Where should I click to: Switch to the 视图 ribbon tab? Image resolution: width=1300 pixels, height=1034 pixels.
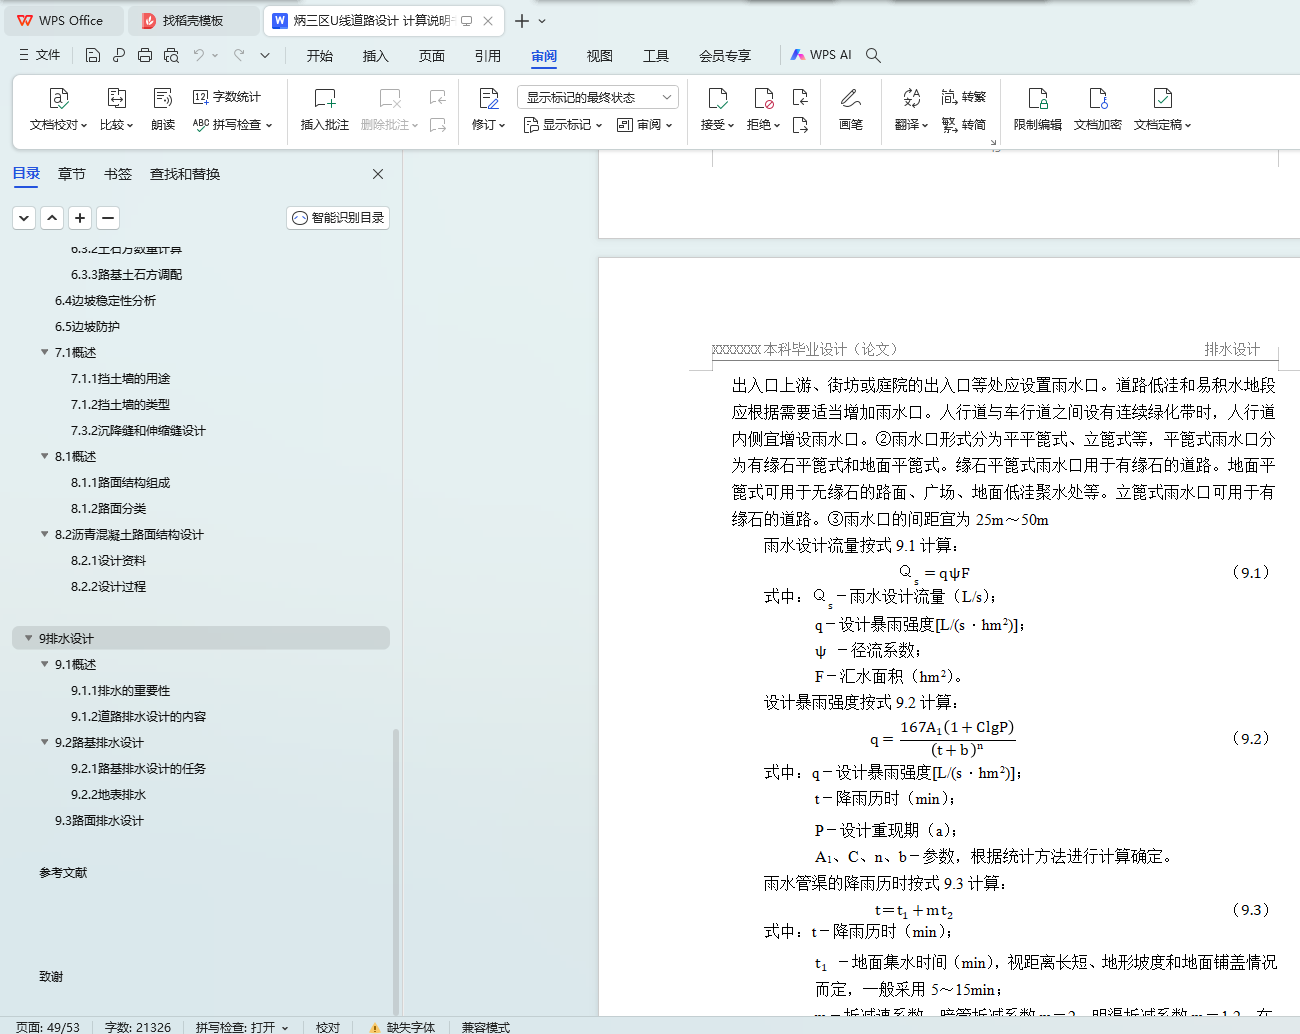tap(600, 56)
